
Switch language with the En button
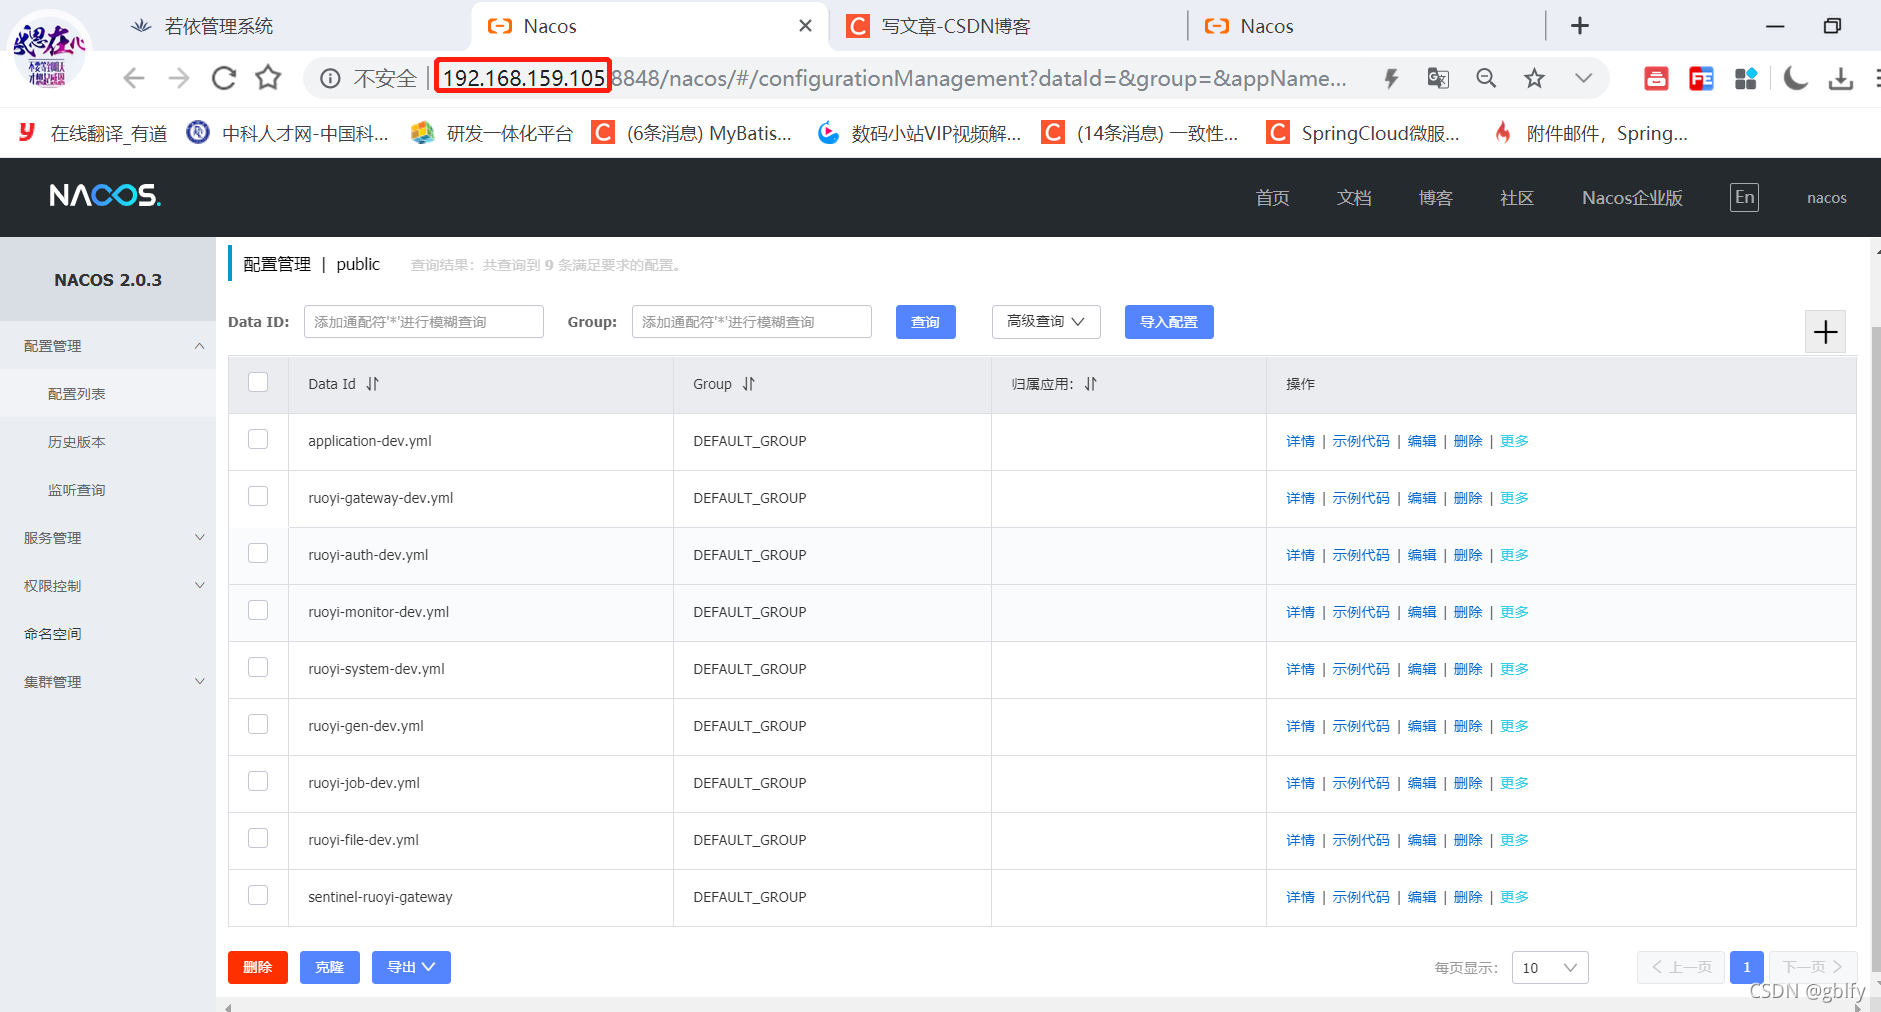click(x=1744, y=197)
